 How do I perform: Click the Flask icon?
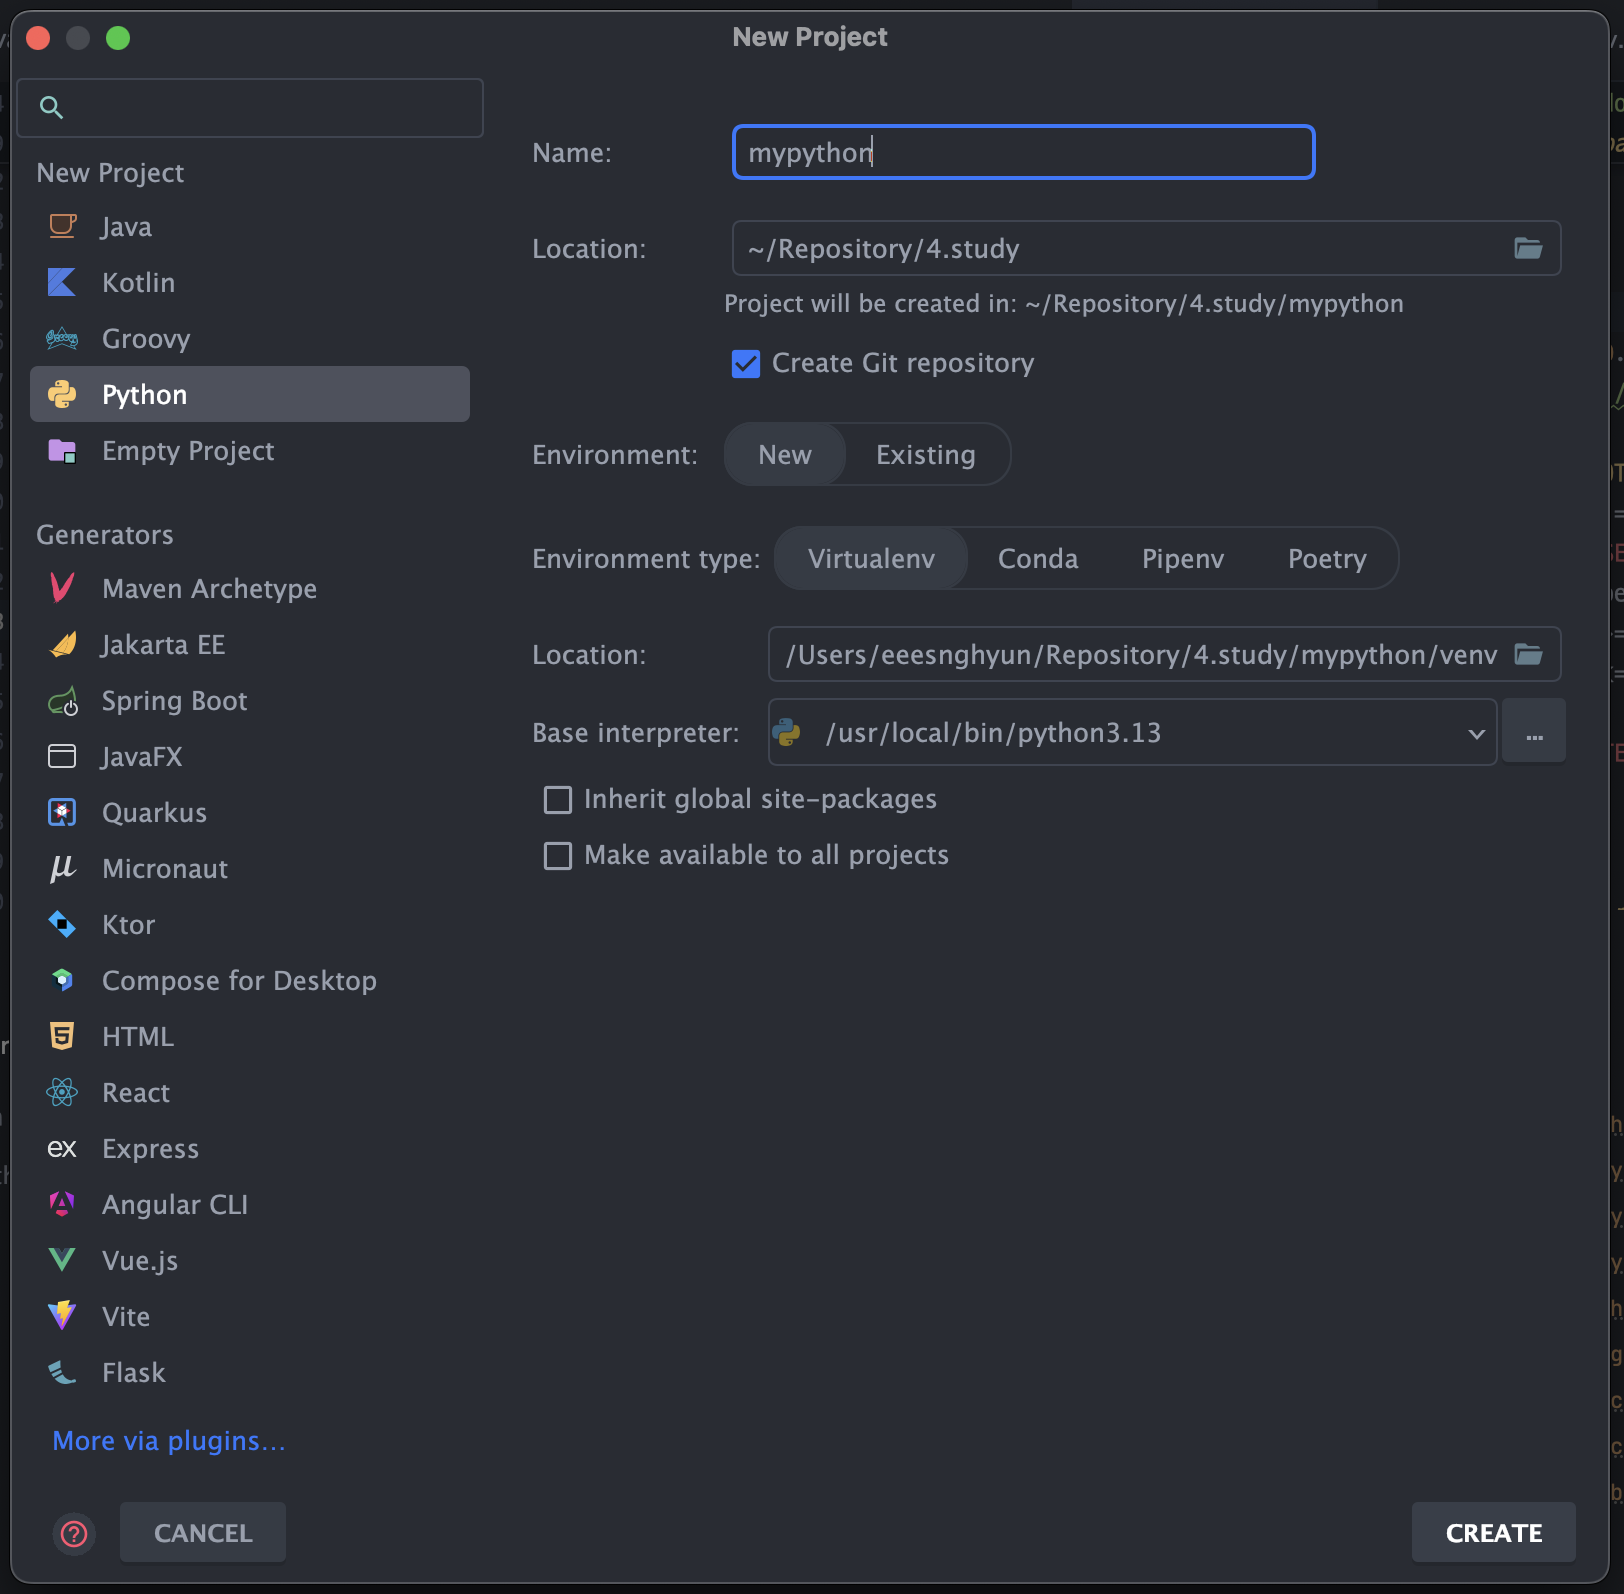coord(62,1372)
